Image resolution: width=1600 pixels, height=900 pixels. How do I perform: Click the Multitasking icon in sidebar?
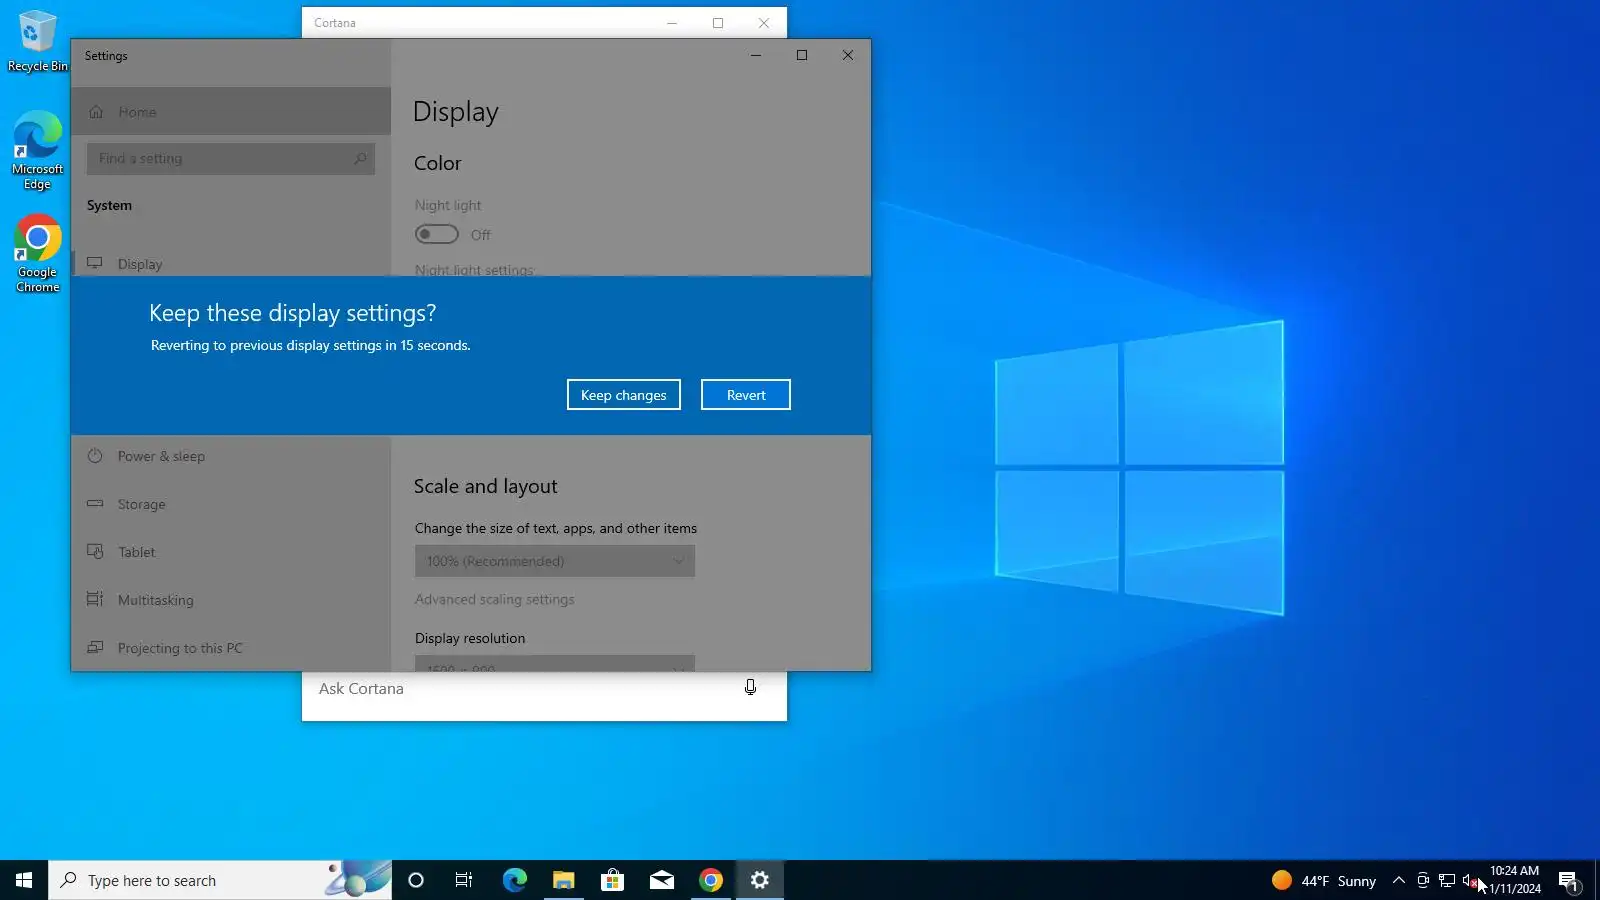[x=95, y=599]
